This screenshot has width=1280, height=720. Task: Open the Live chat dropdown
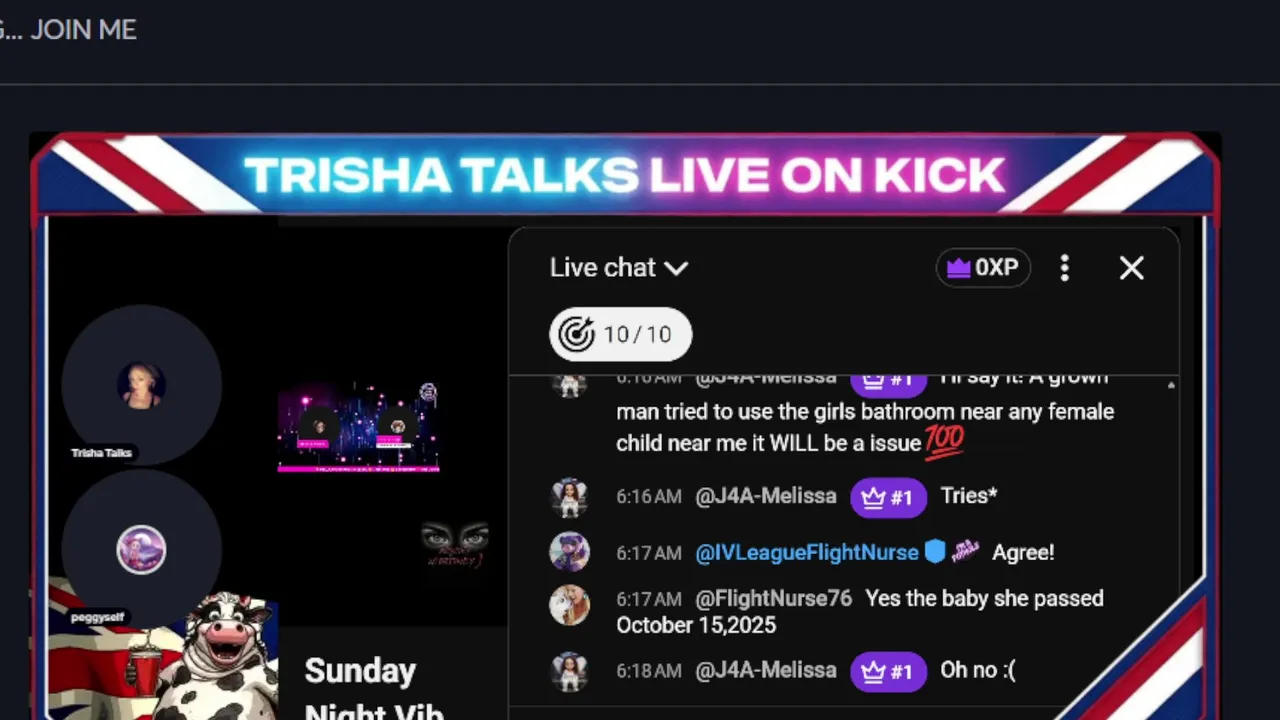619,268
